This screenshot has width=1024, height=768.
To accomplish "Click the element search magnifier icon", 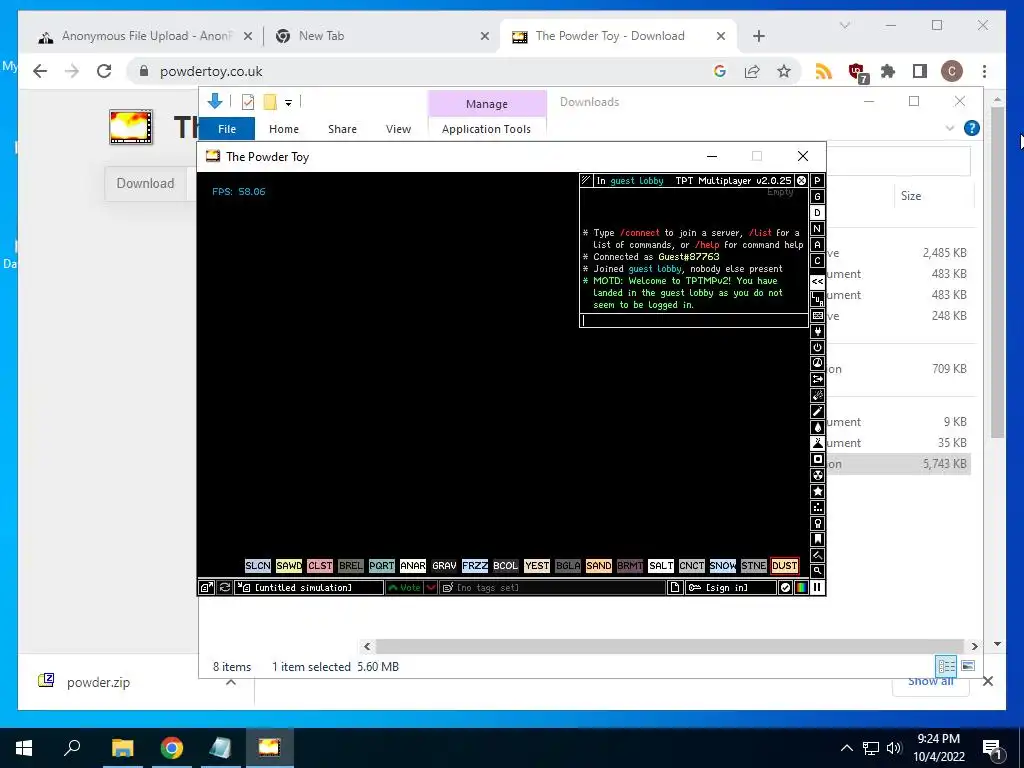I will (817, 571).
